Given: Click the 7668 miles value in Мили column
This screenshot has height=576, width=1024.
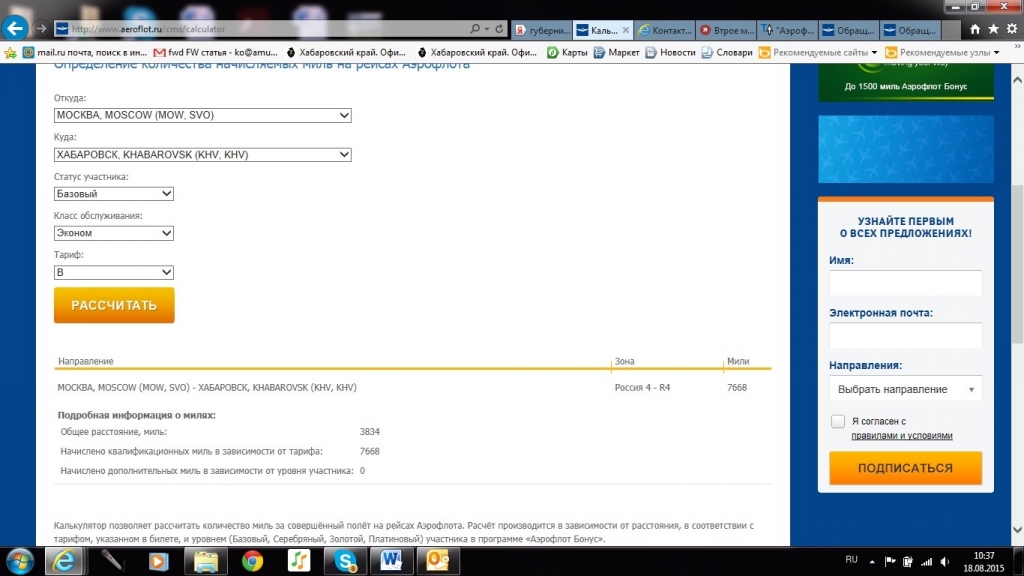Looking at the screenshot, I should coord(737,388).
